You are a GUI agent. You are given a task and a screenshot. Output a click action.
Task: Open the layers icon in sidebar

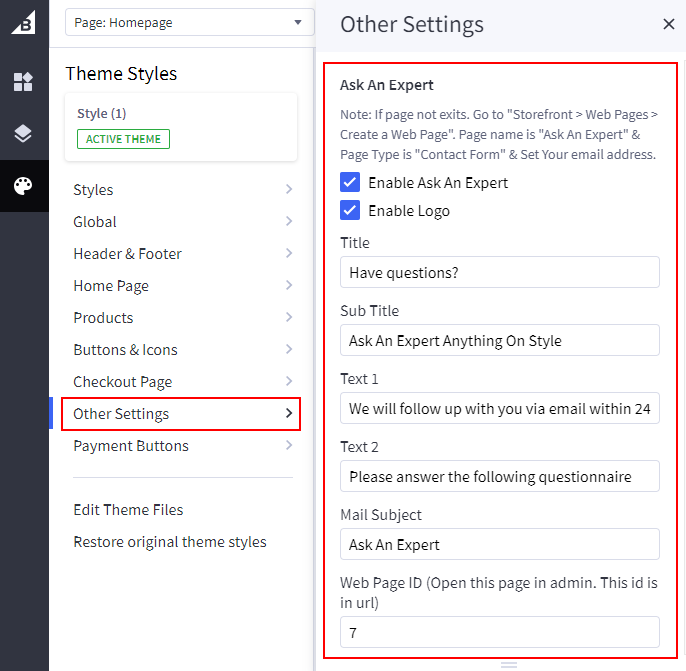click(x=24, y=134)
